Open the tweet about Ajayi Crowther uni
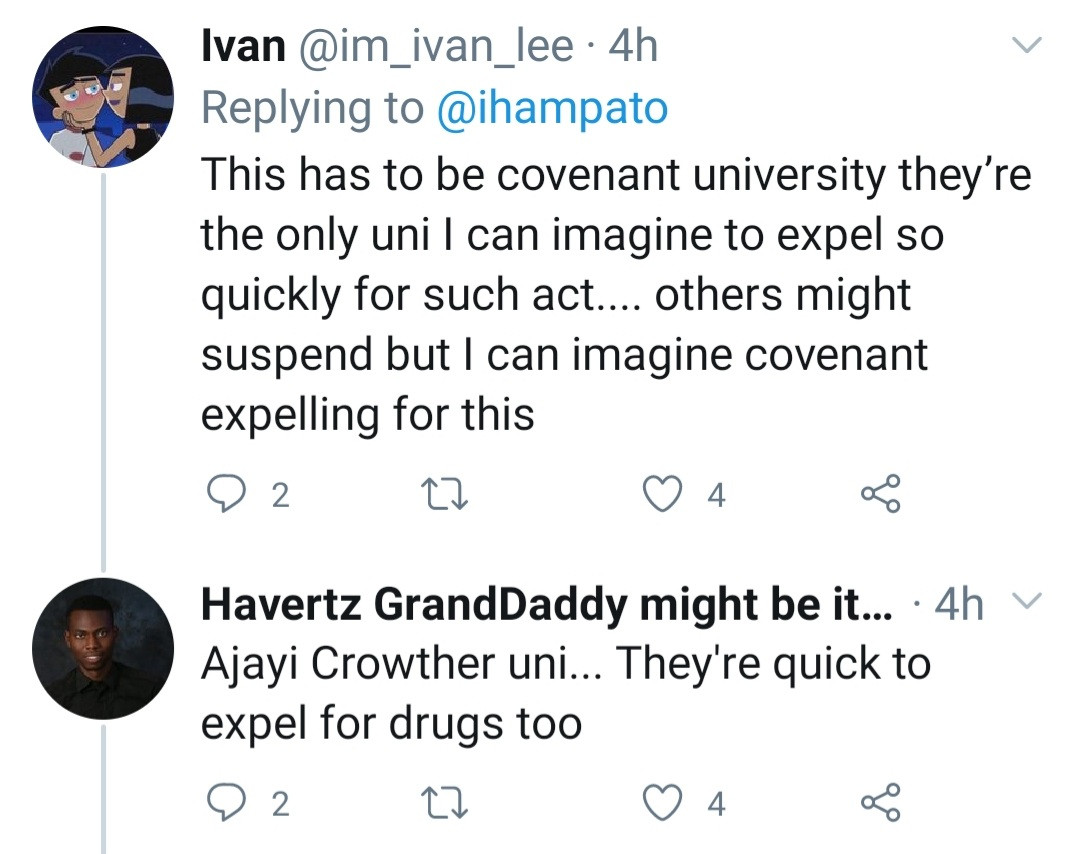The width and height of the screenshot is (1080, 854). [x=565, y=693]
